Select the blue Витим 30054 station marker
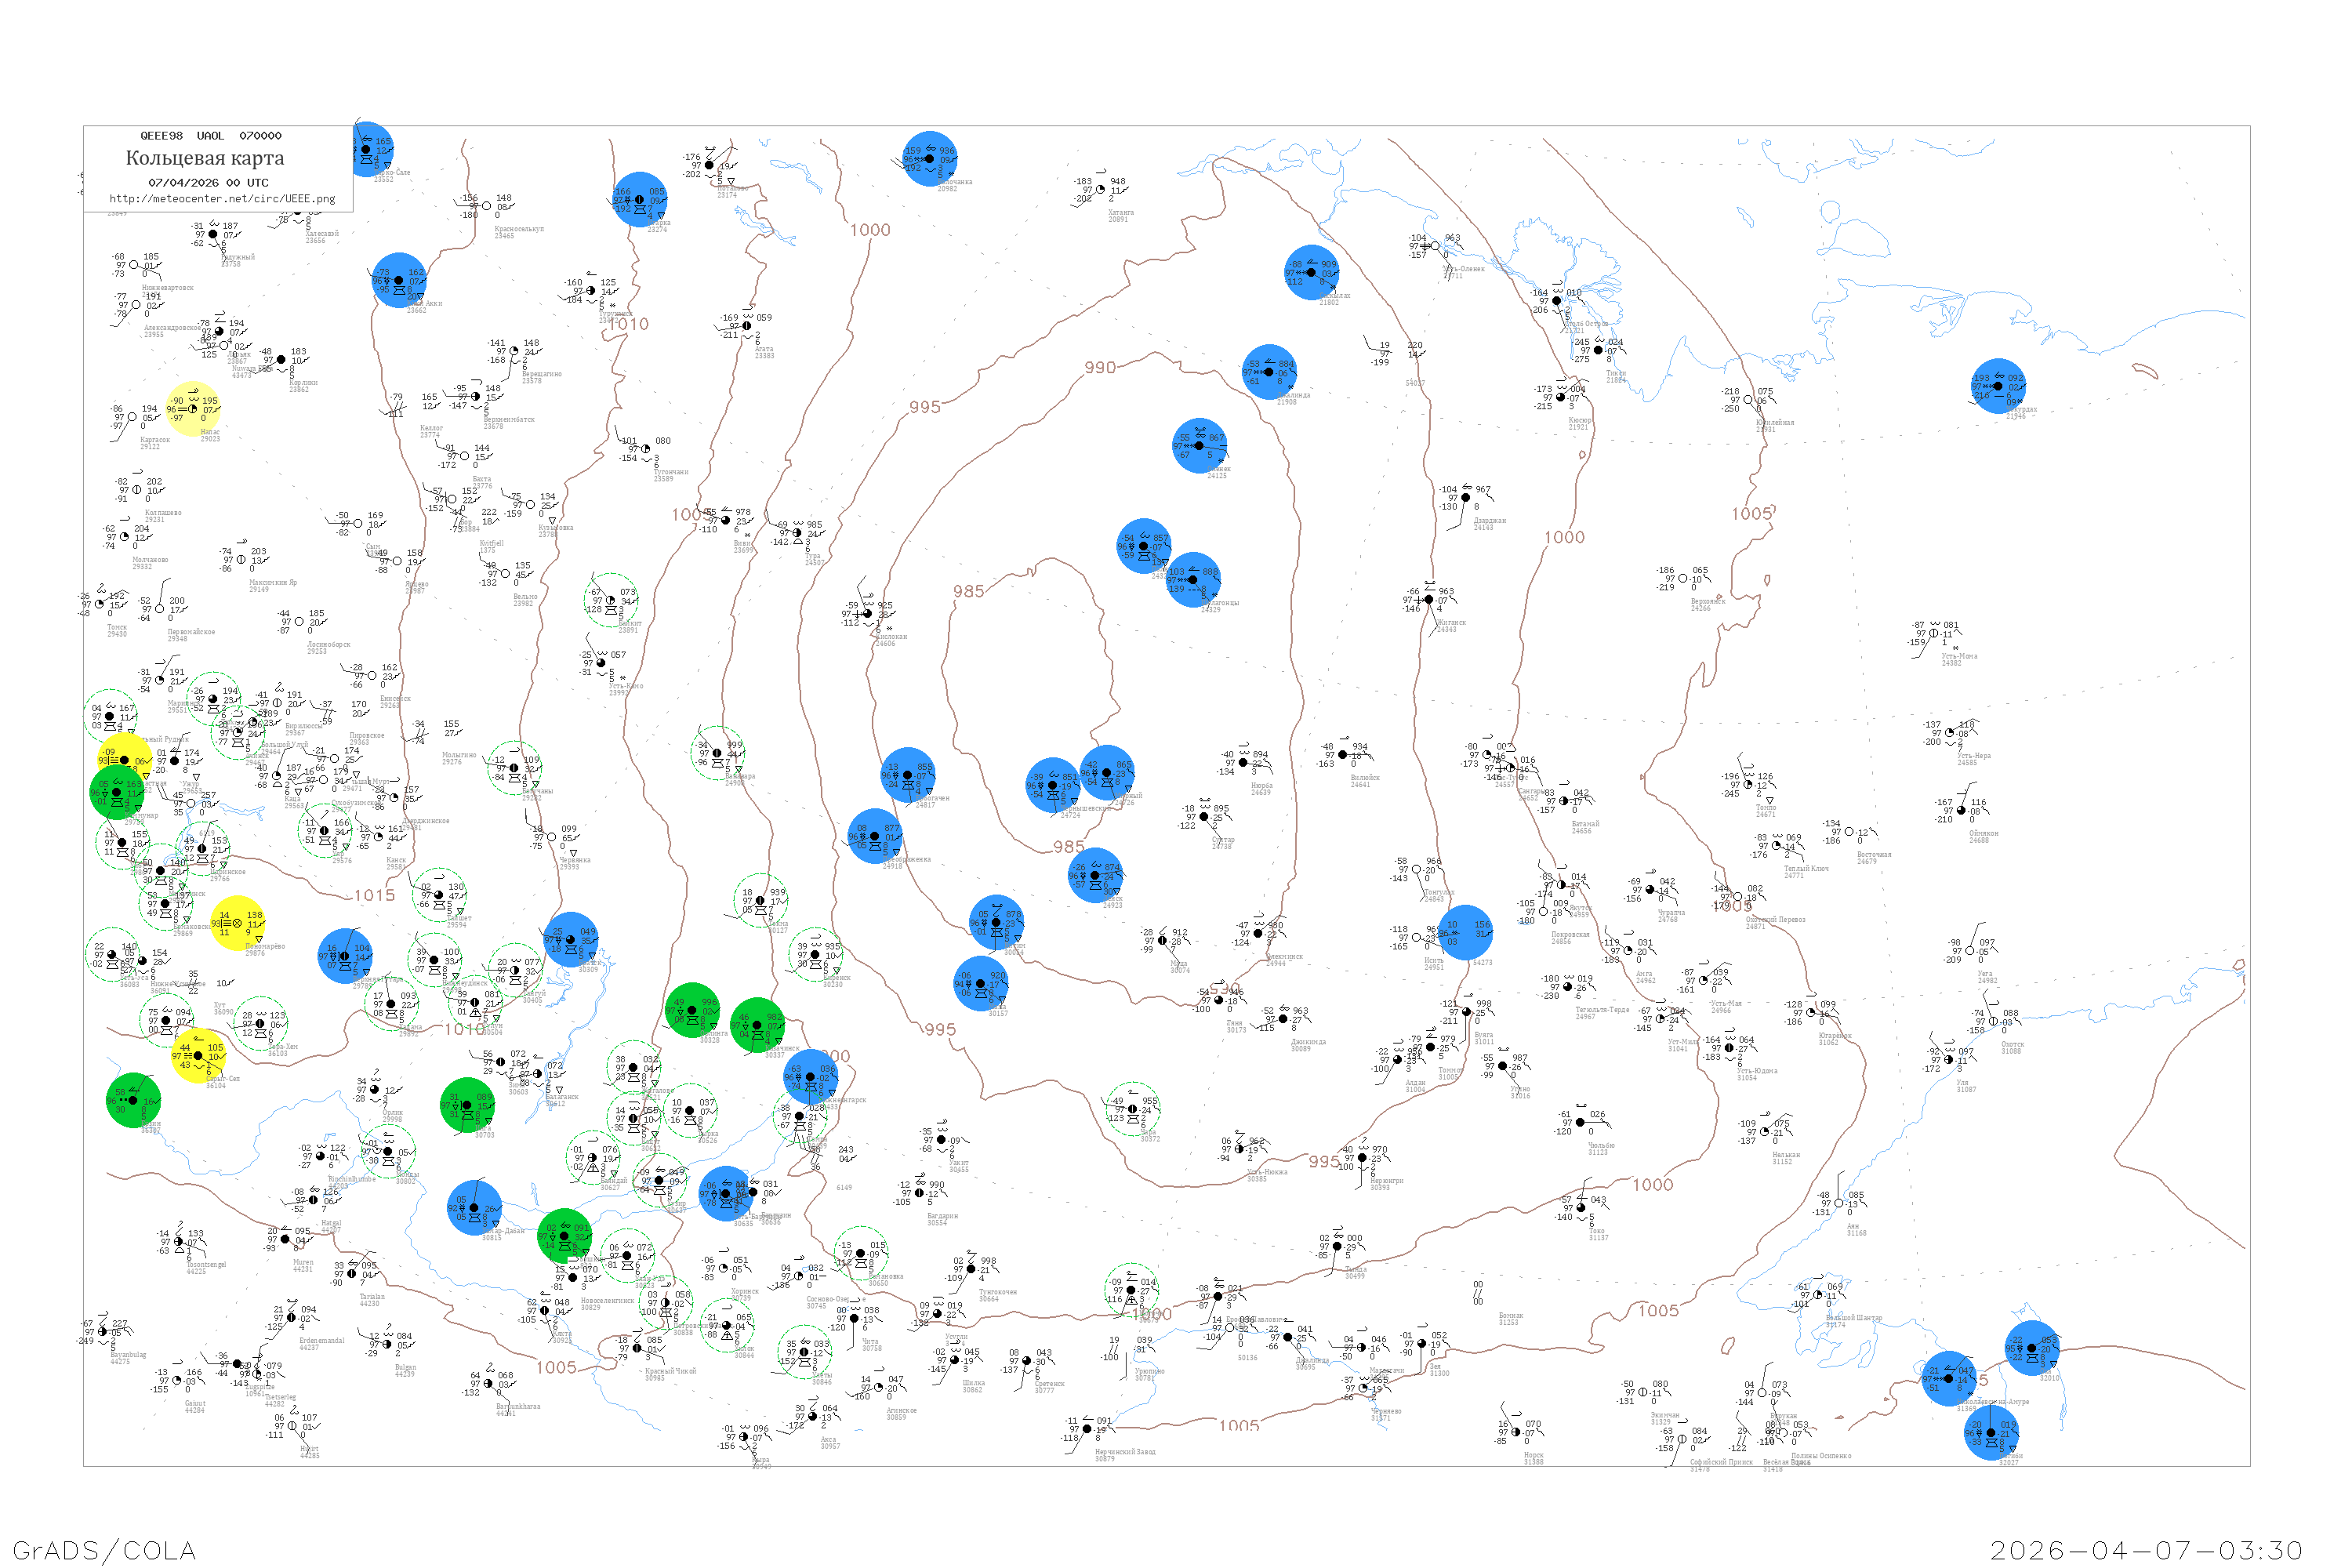The height and width of the screenshot is (1568, 2352). 997,922
